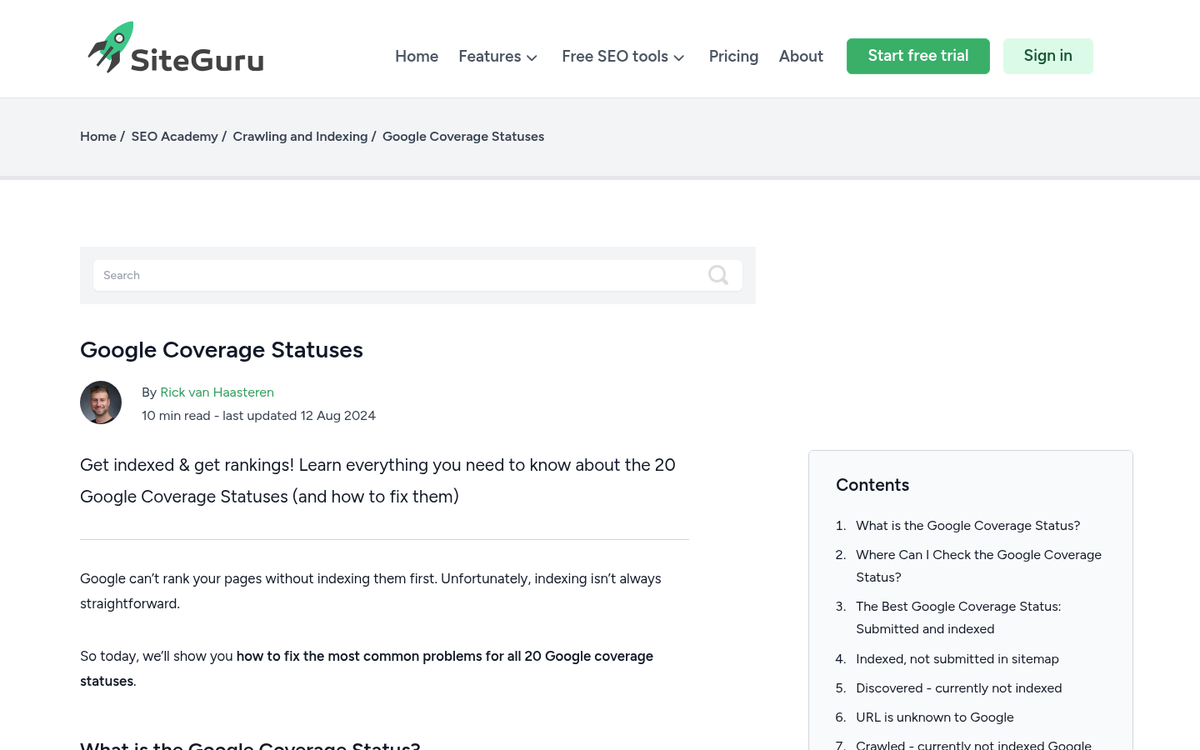Click the Contents heading in sidebar
The image size is (1200, 750).
click(873, 485)
